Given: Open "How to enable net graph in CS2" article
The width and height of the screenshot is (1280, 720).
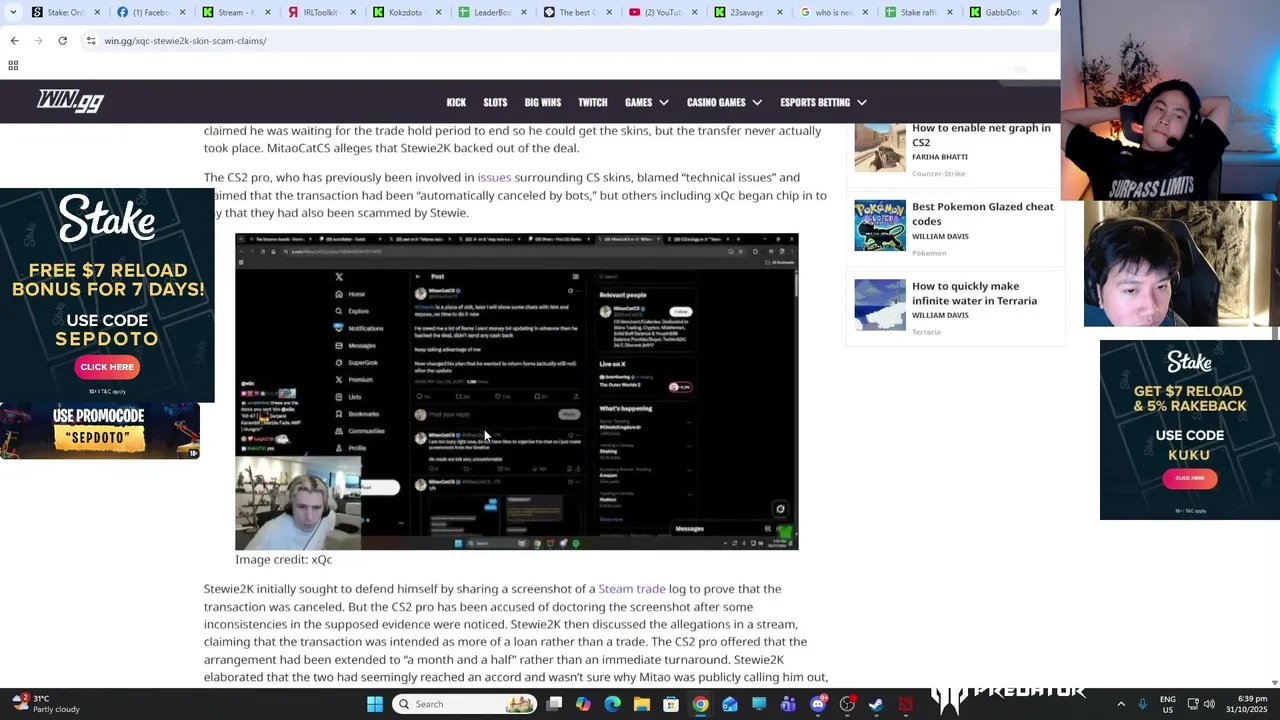Looking at the screenshot, I should [x=981, y=135].
